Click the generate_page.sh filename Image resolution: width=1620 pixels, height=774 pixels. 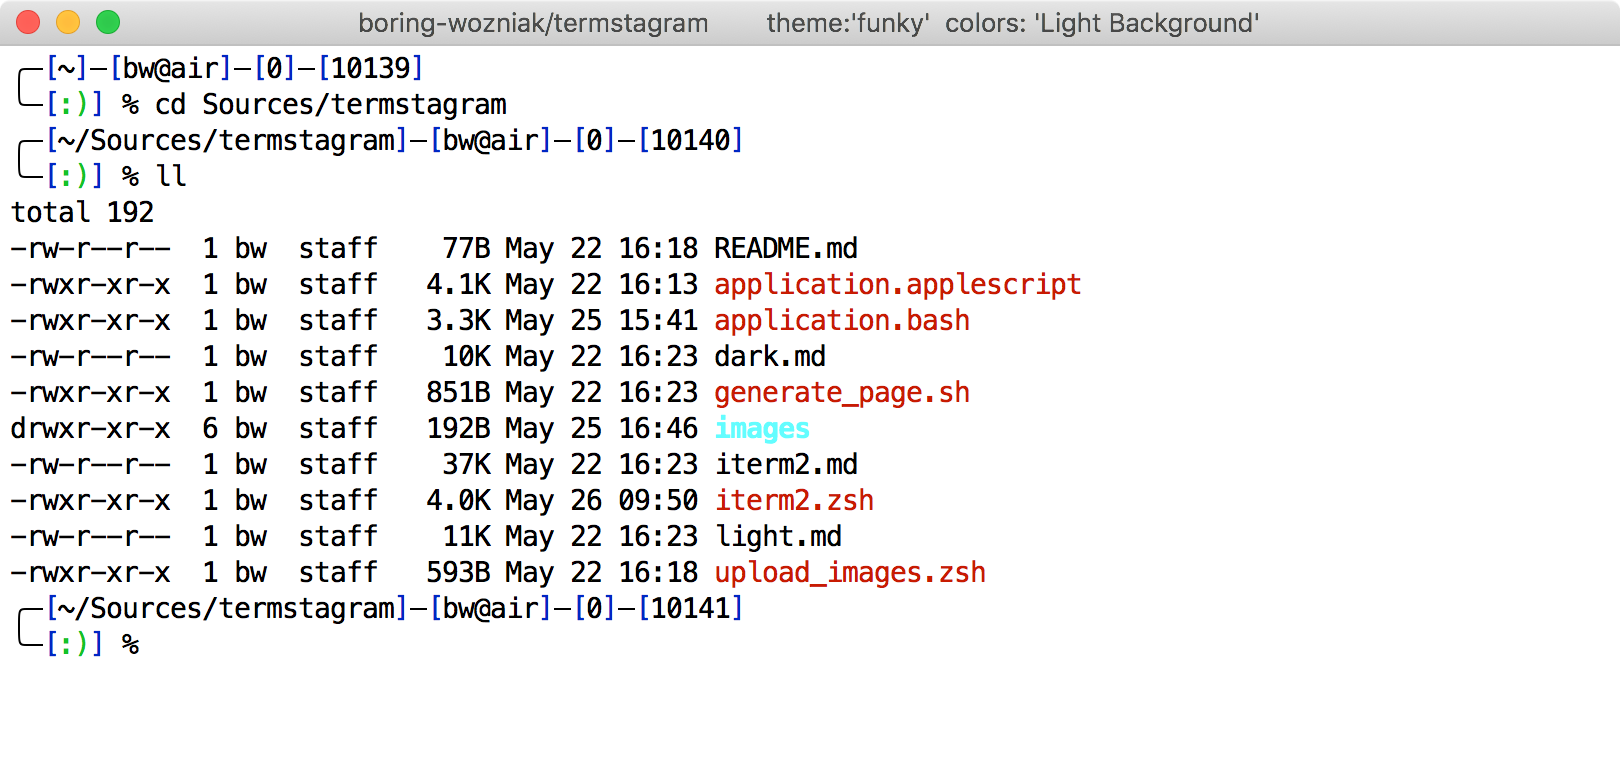click(841, 392)
